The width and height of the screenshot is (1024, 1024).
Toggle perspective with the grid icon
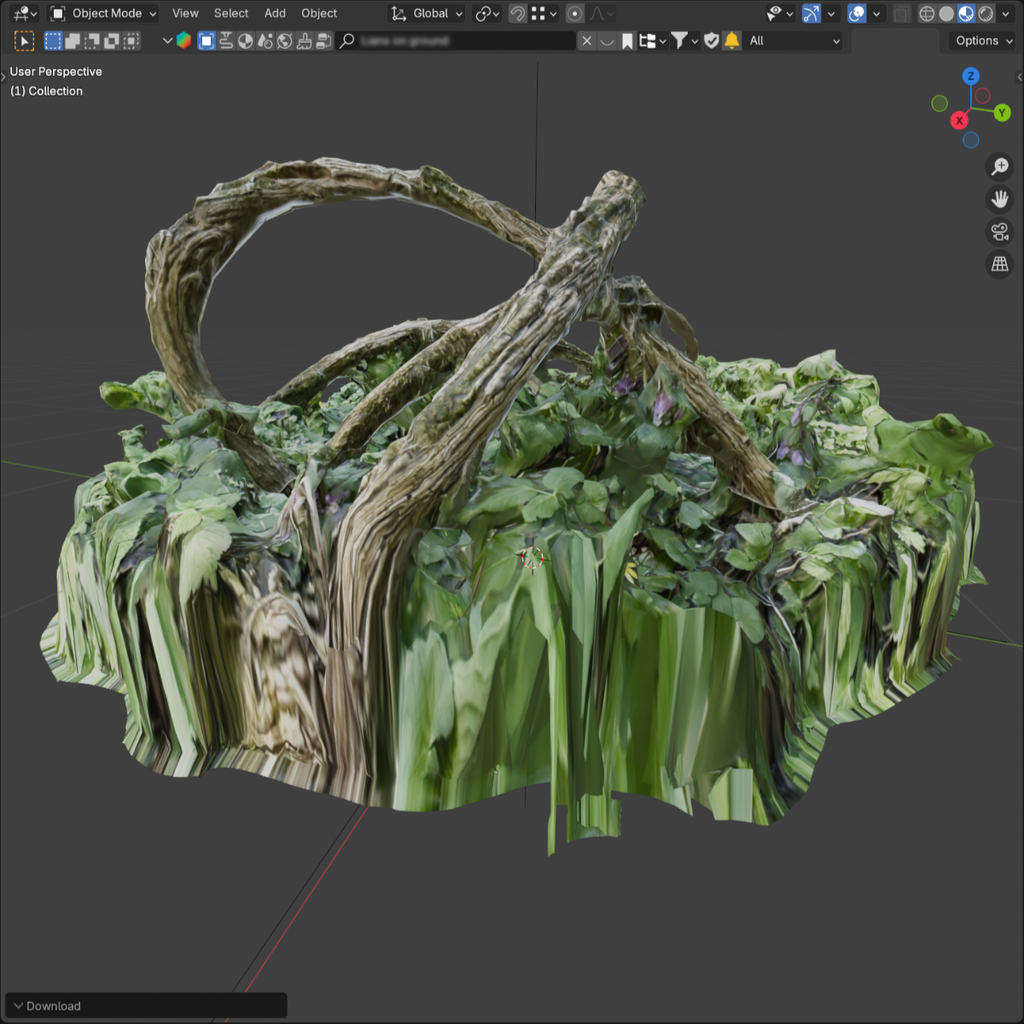pos(999,264)
